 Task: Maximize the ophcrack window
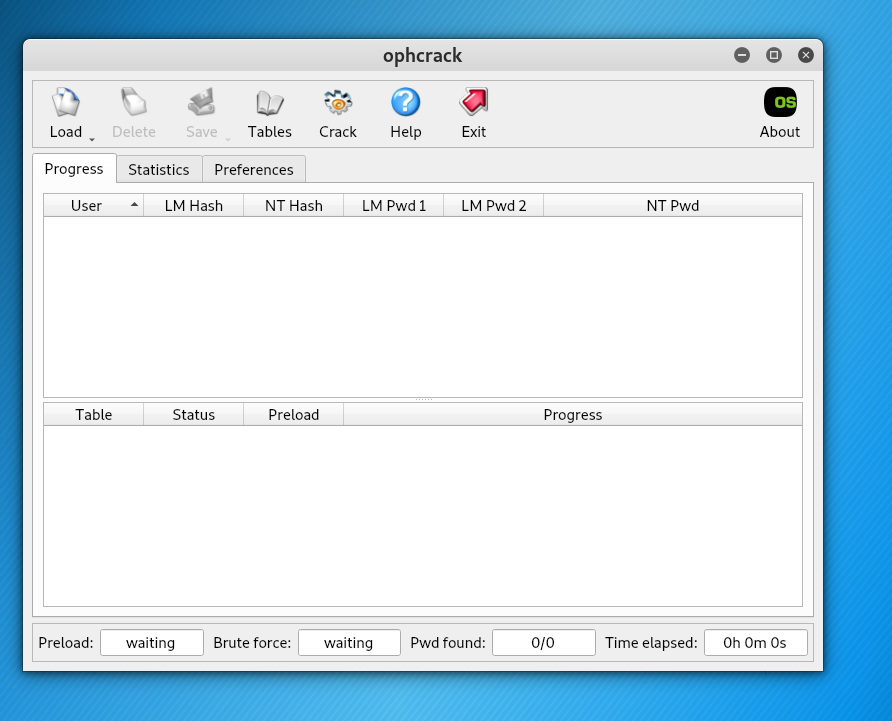(774, 55)
